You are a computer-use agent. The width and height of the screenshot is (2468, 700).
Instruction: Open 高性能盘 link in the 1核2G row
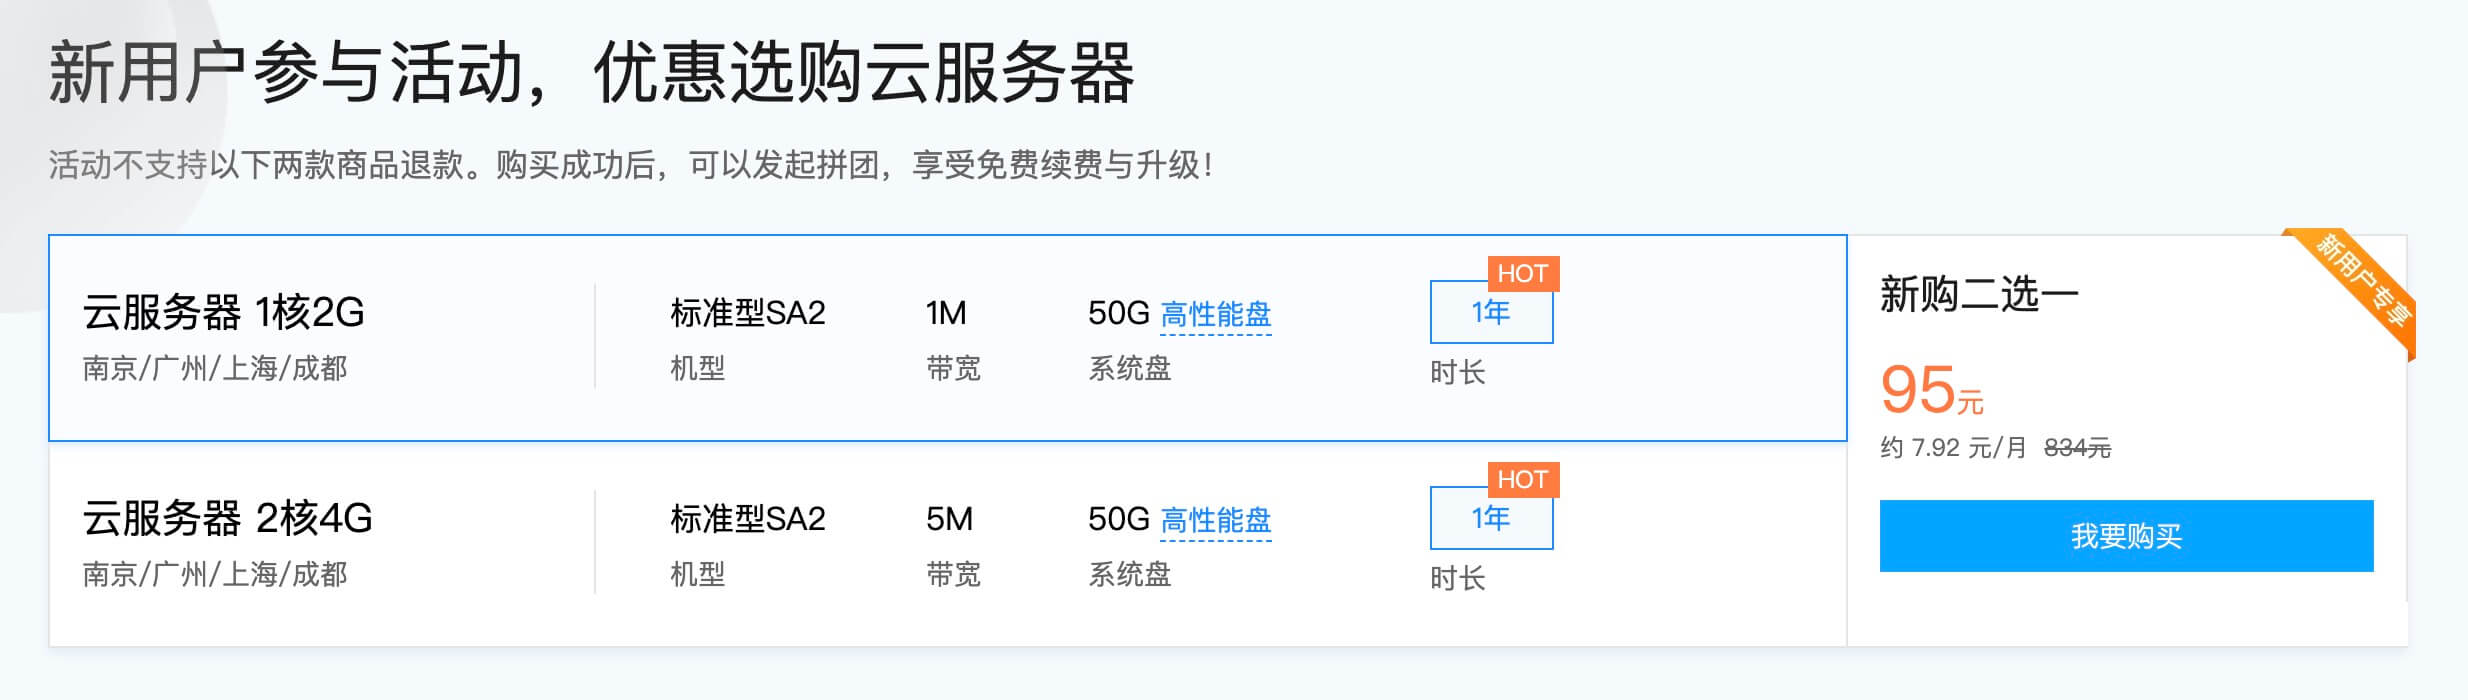click(x=1215, y=315)
